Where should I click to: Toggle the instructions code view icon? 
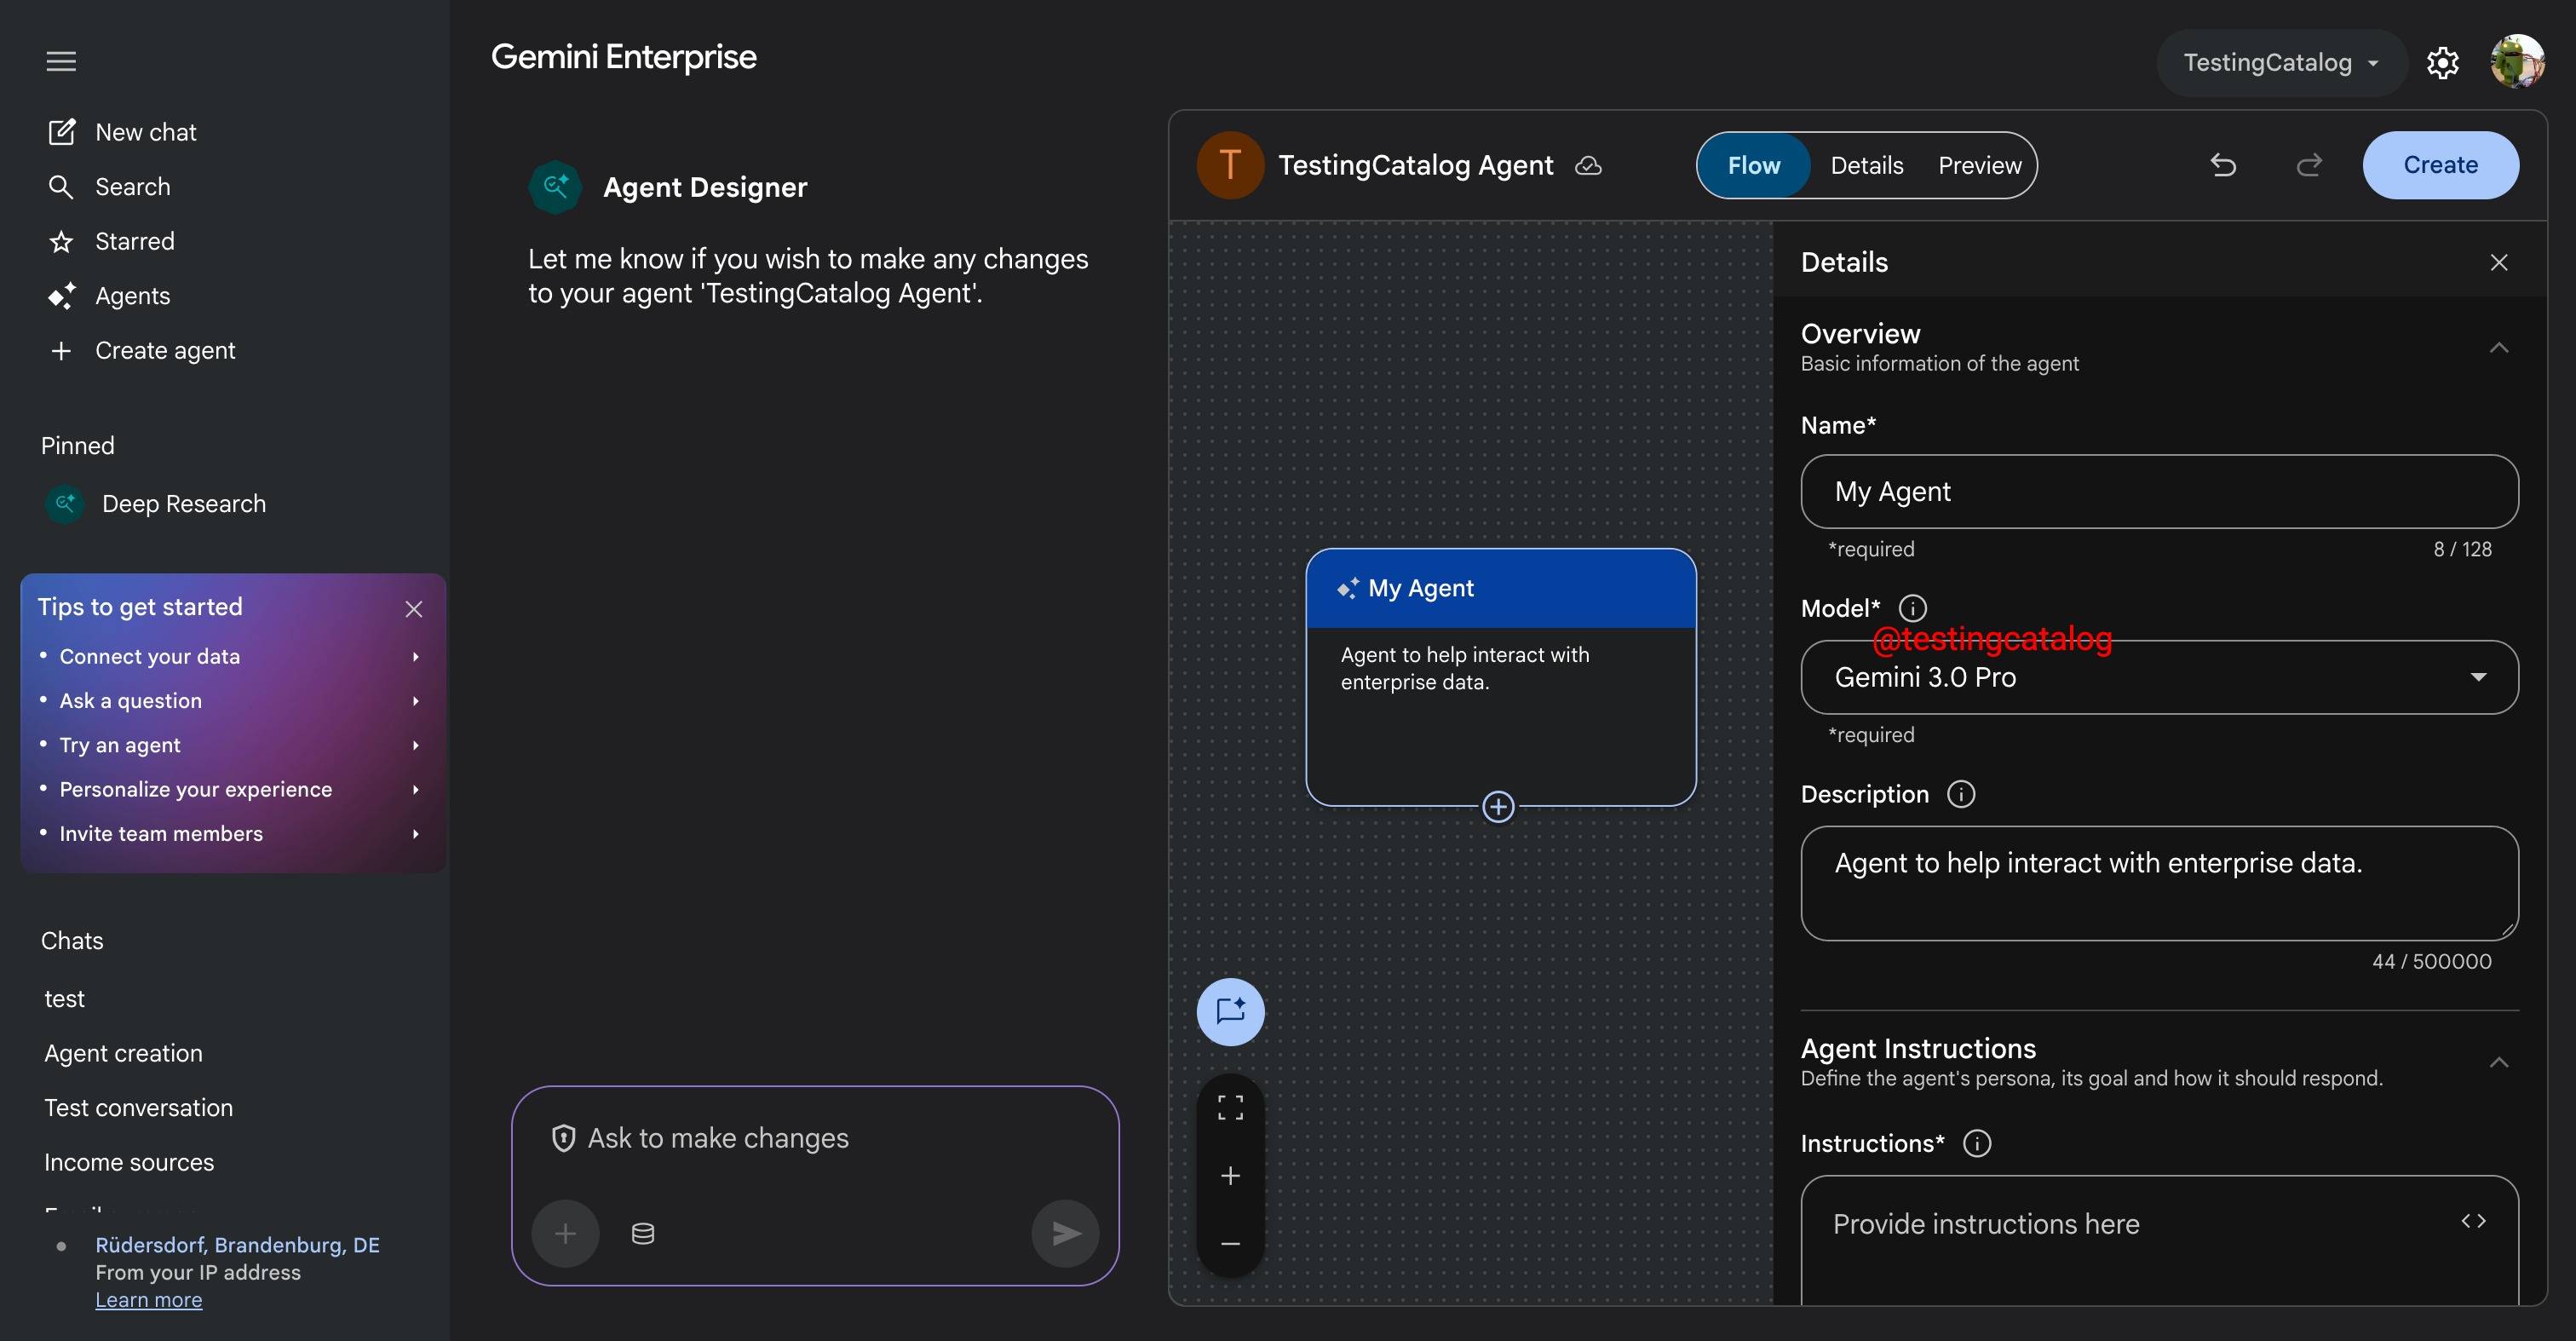point(2473,1221)
